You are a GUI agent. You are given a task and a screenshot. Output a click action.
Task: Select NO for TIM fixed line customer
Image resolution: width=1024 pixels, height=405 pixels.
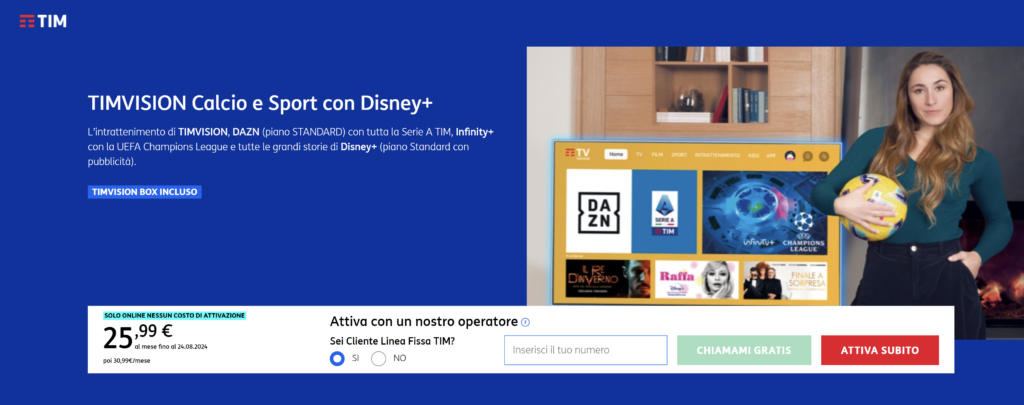(x=379, y=358)
